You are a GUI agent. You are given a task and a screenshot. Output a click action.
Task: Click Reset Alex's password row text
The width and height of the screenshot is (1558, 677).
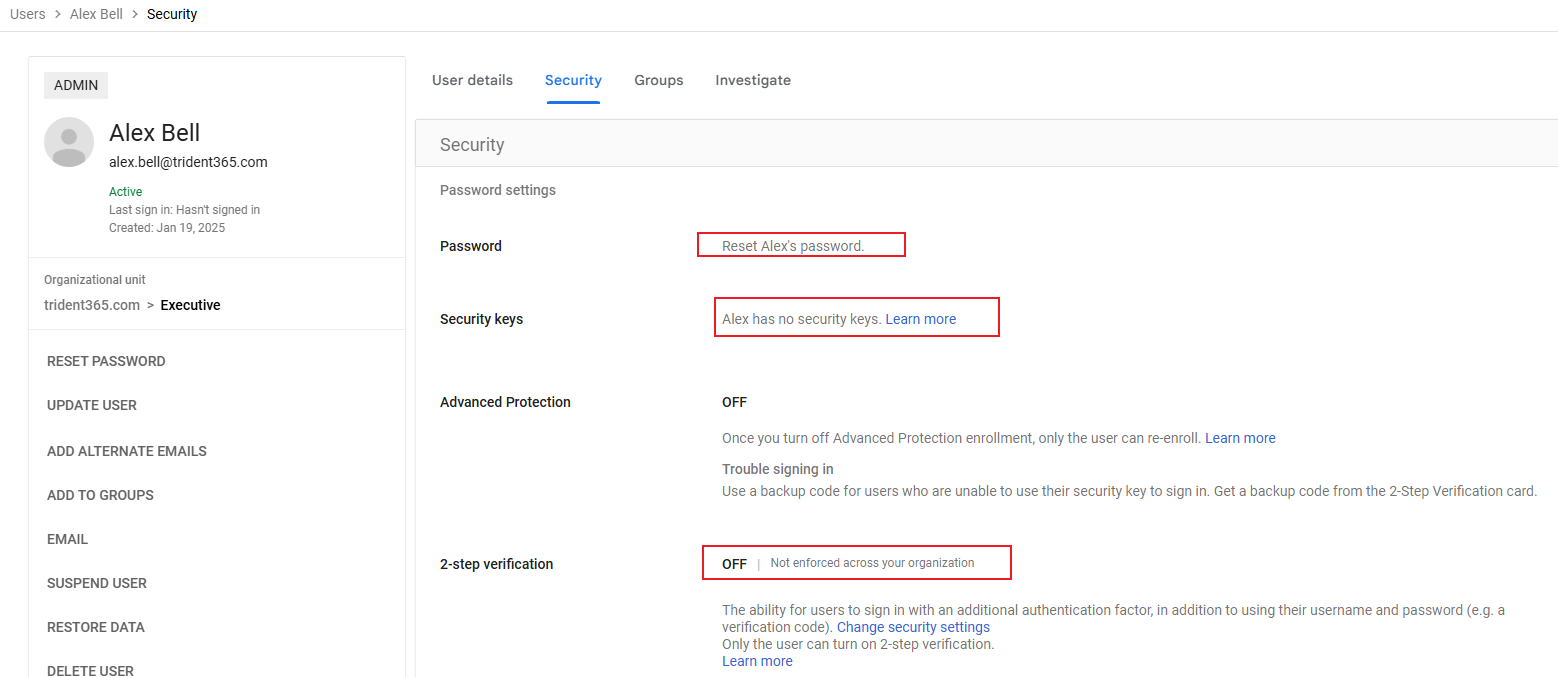click(793, 246)
